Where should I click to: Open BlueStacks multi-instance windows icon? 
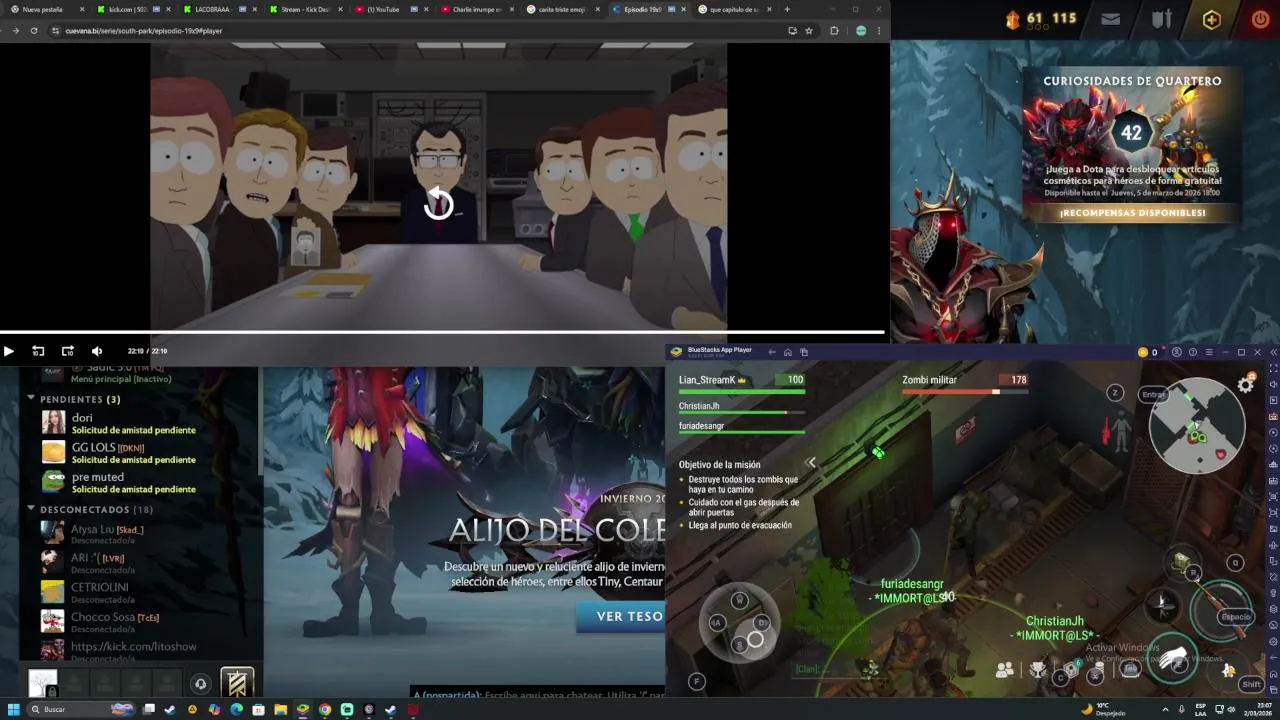(804, 352)
